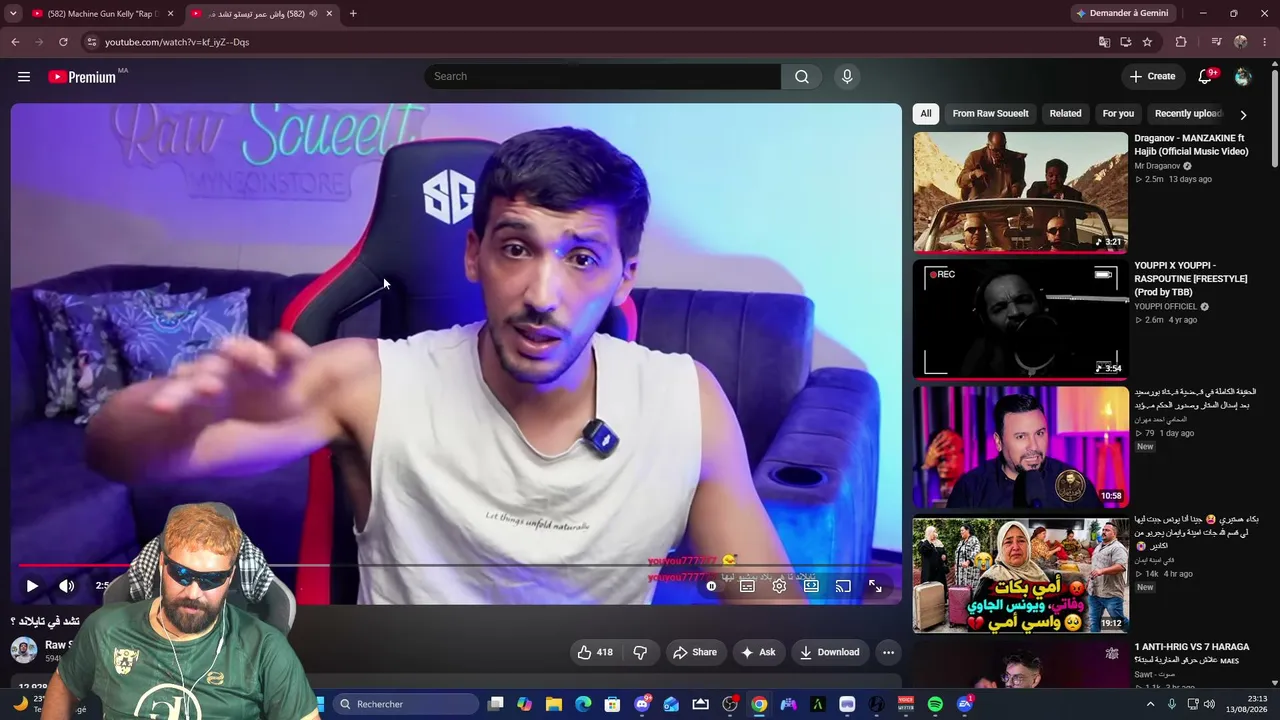Open more actions ellipsis below video
The width and height of the screenshot is (1280, 720).
pos(888,652)
